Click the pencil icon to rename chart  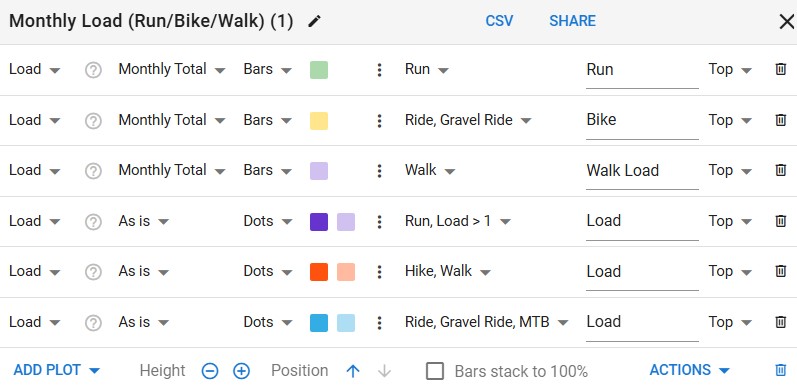point(315,21)
